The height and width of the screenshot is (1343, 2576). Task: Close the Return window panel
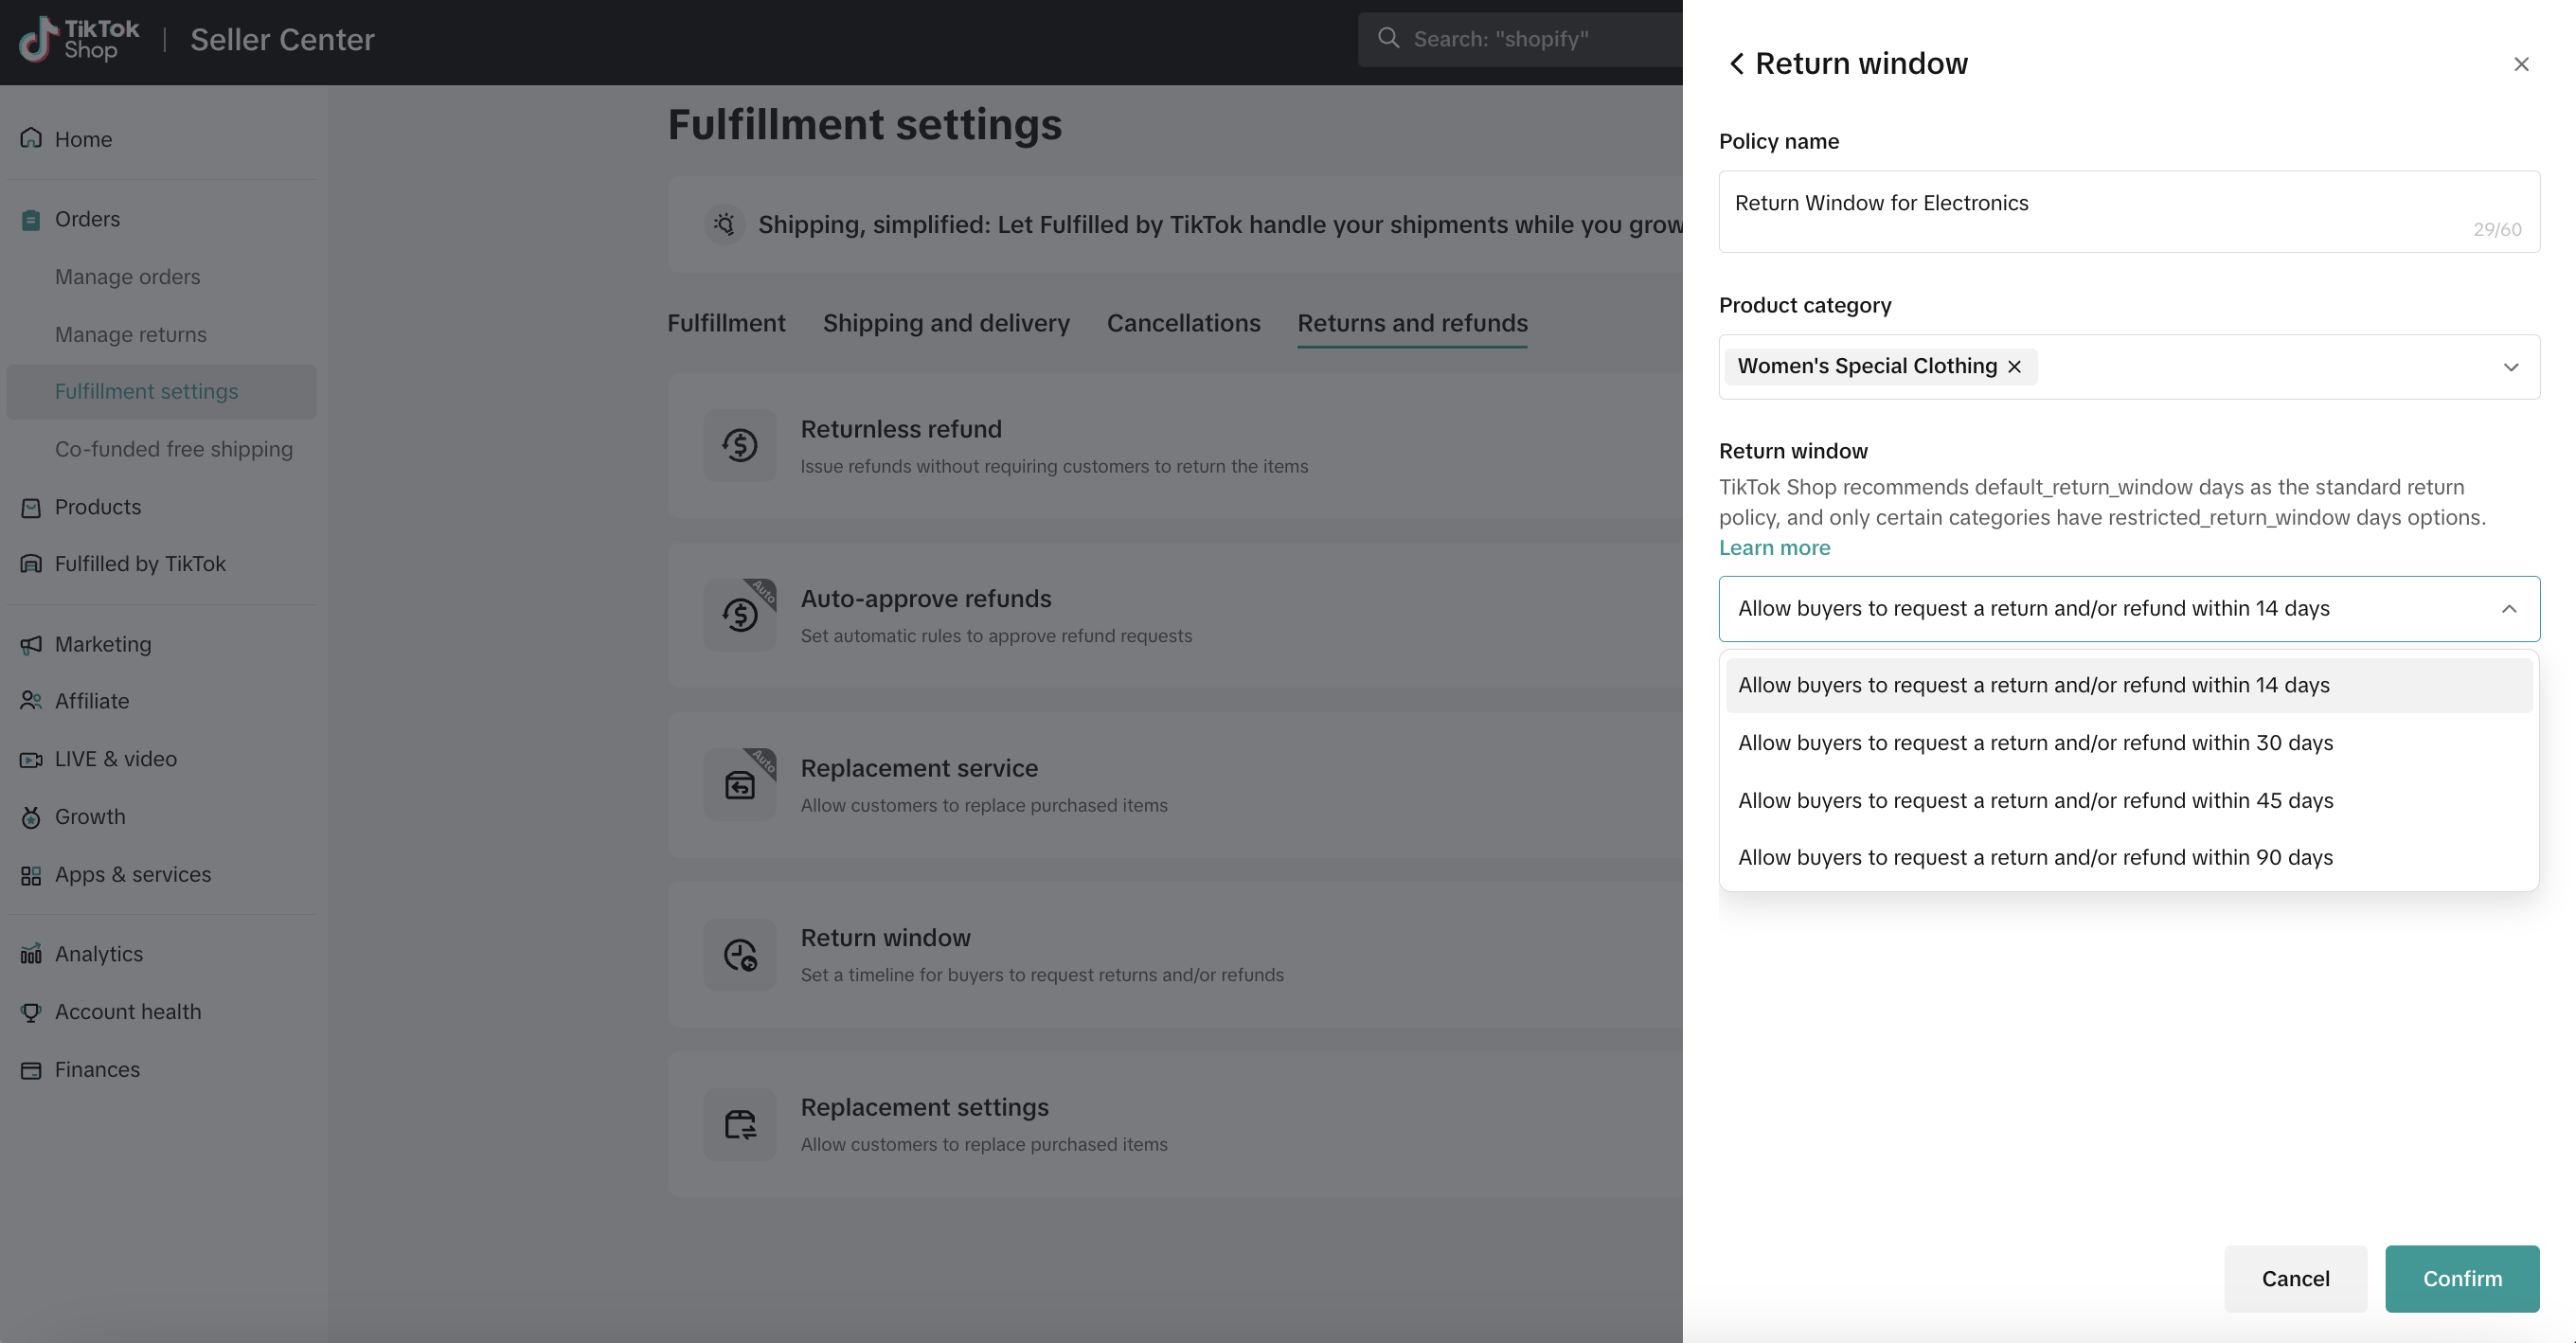[x=2521, y=64]
